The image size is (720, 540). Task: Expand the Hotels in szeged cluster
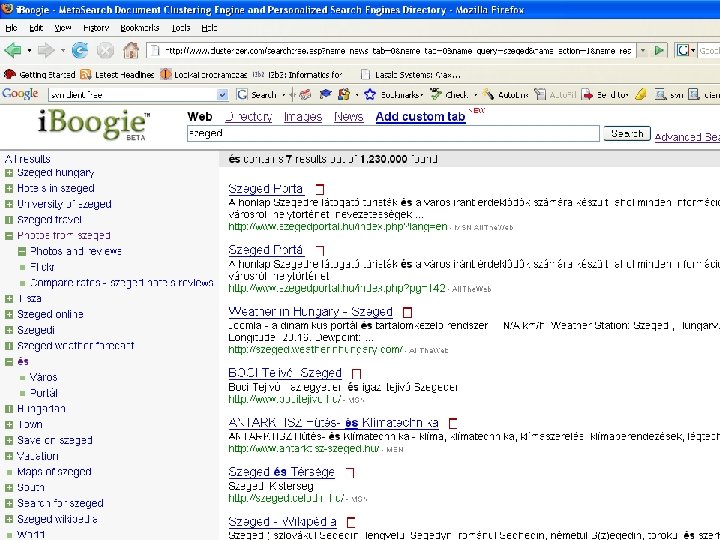click(x=9, y=188)
